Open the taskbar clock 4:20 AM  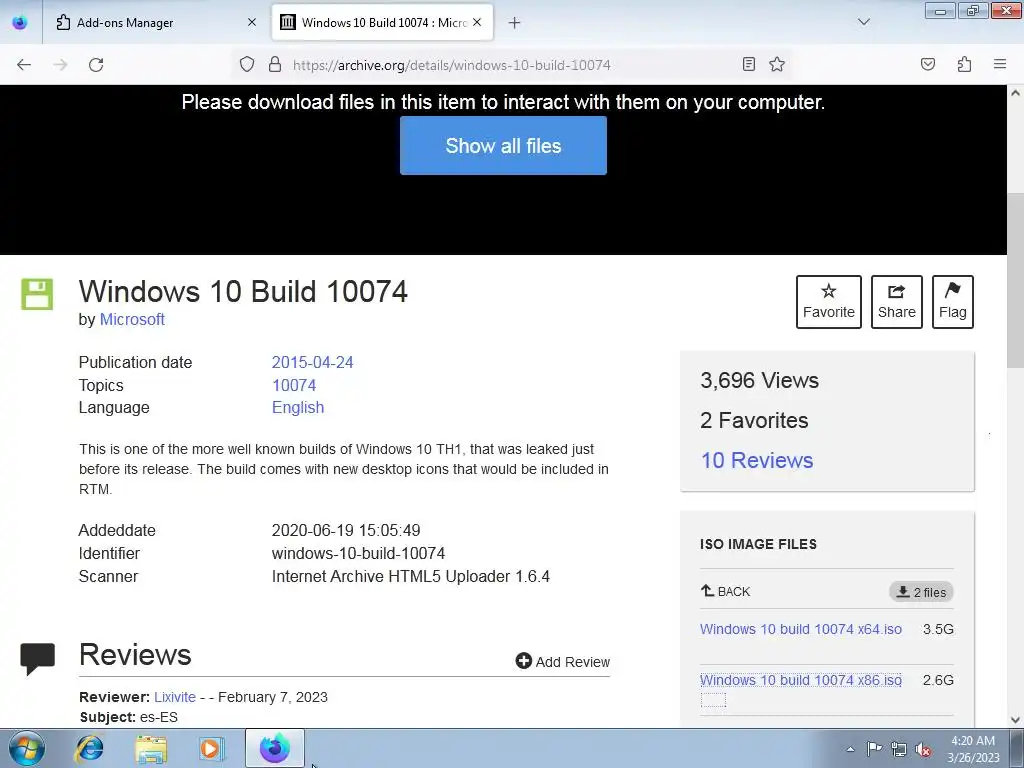point(973,749)
